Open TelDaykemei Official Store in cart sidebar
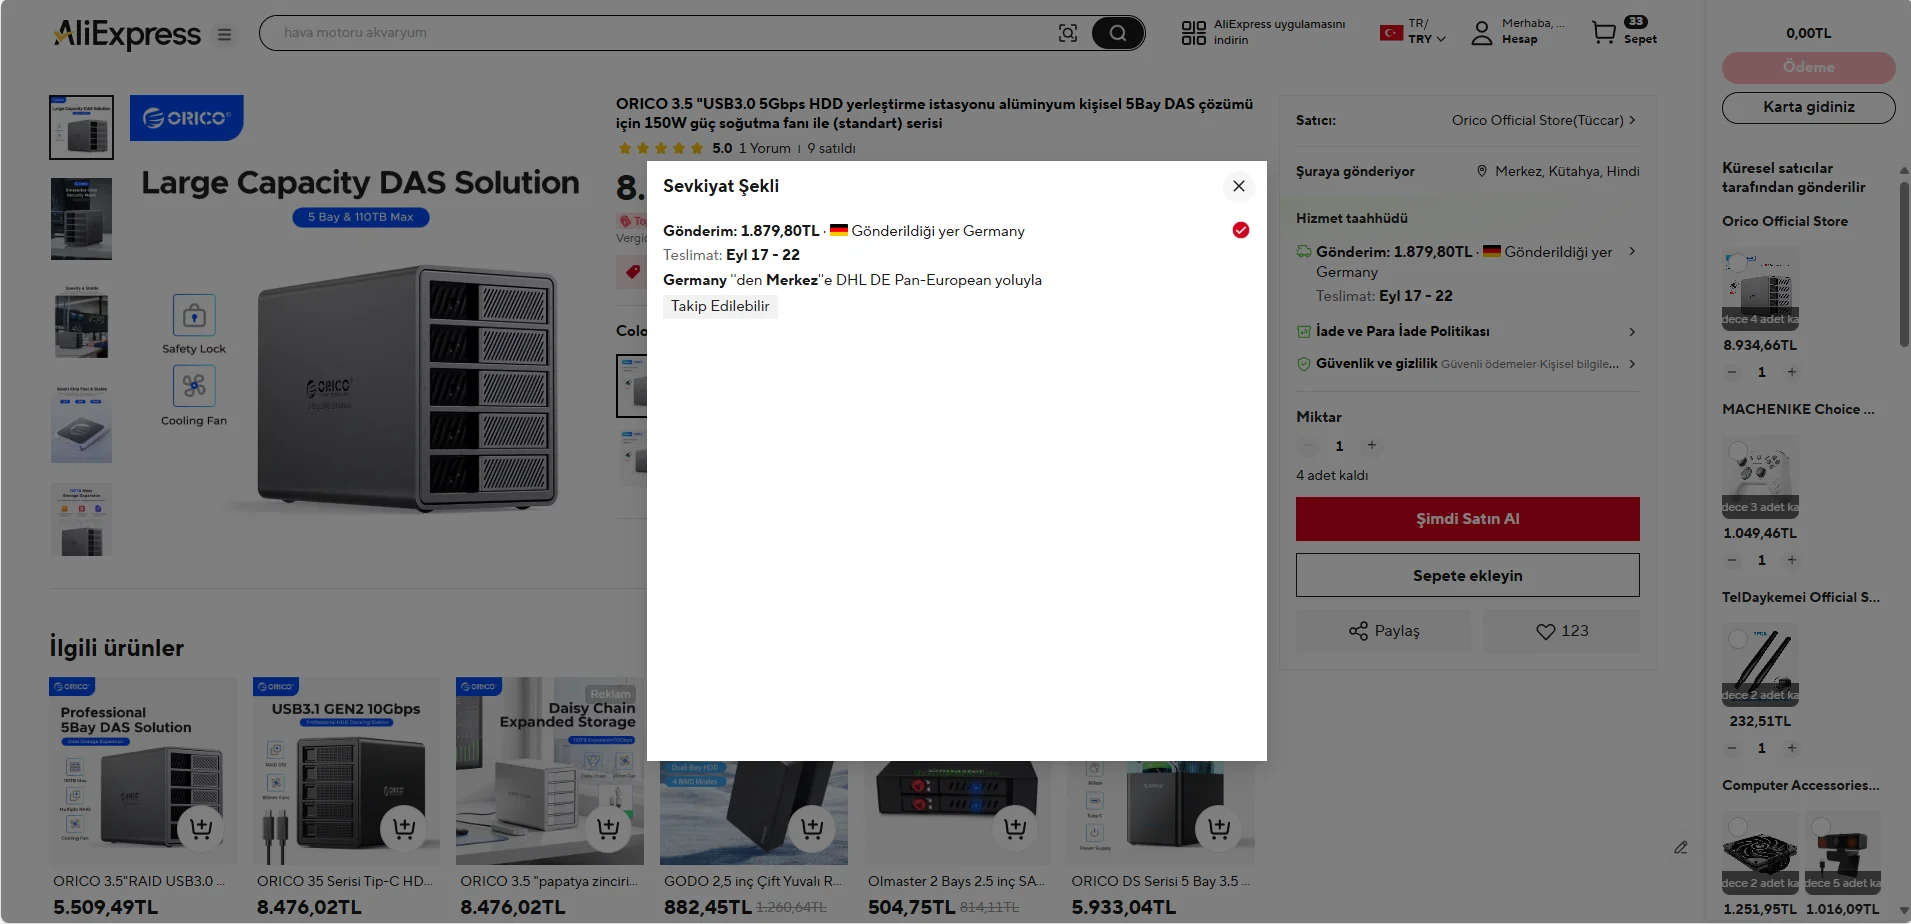 (x=1800, y=597)
